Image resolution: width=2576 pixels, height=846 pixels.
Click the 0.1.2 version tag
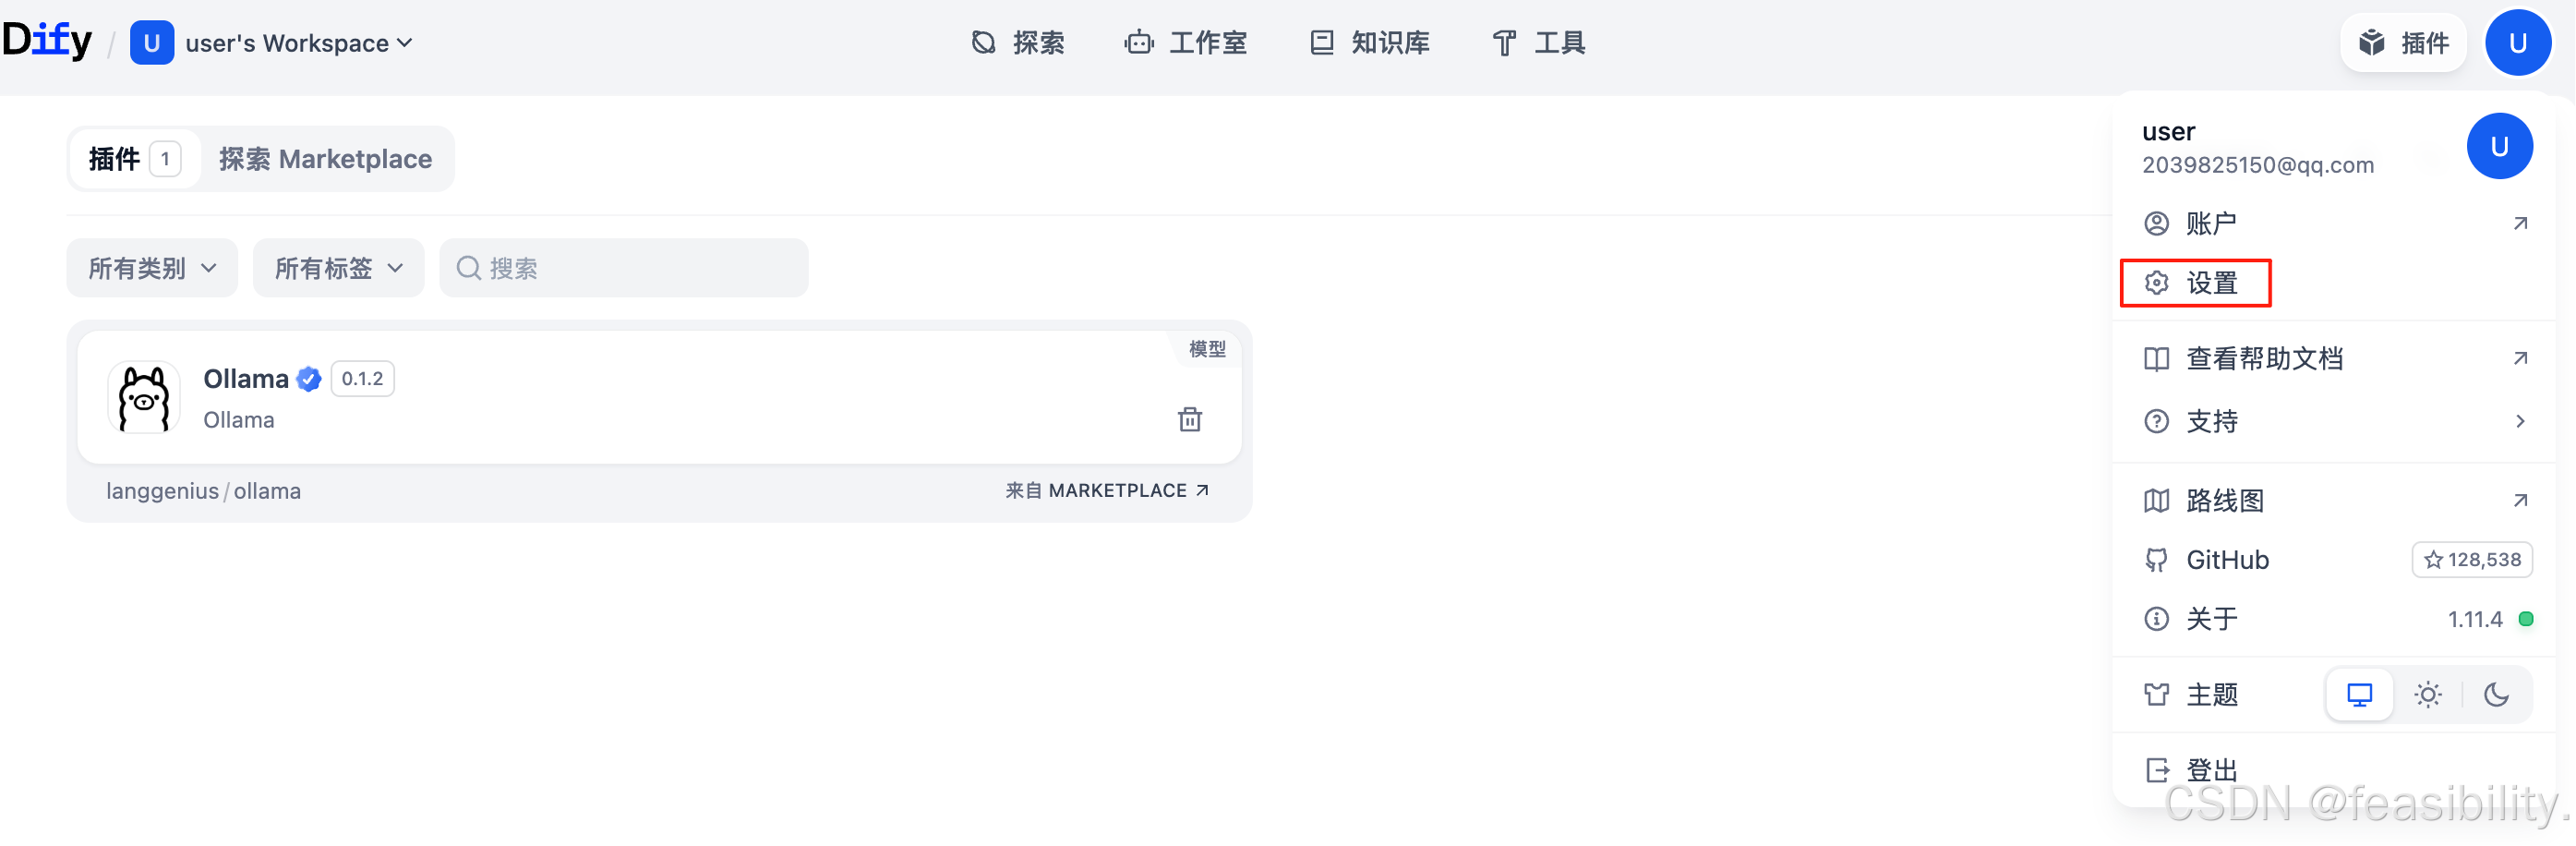point(362,379)
